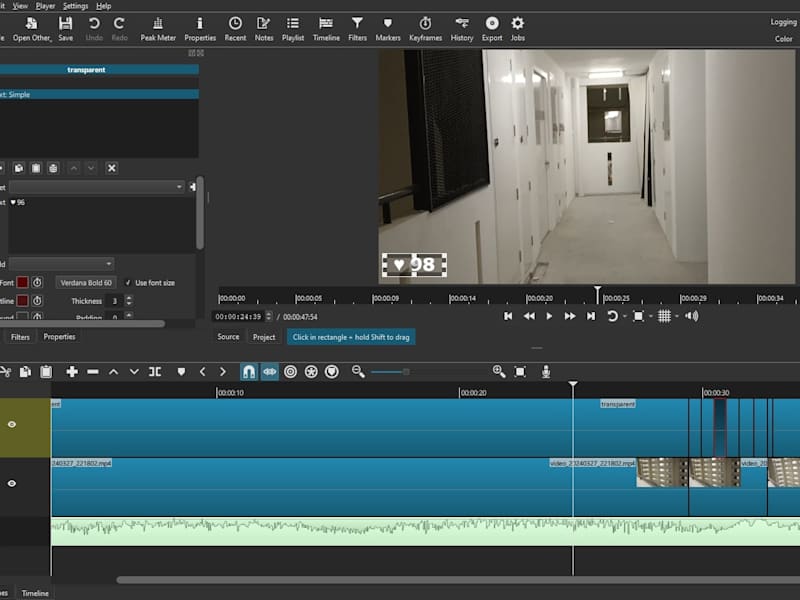Open the Keyframes panel
The height and width of the screenshot is (600, 800).
pyautogui.click(x=426, y=29)
